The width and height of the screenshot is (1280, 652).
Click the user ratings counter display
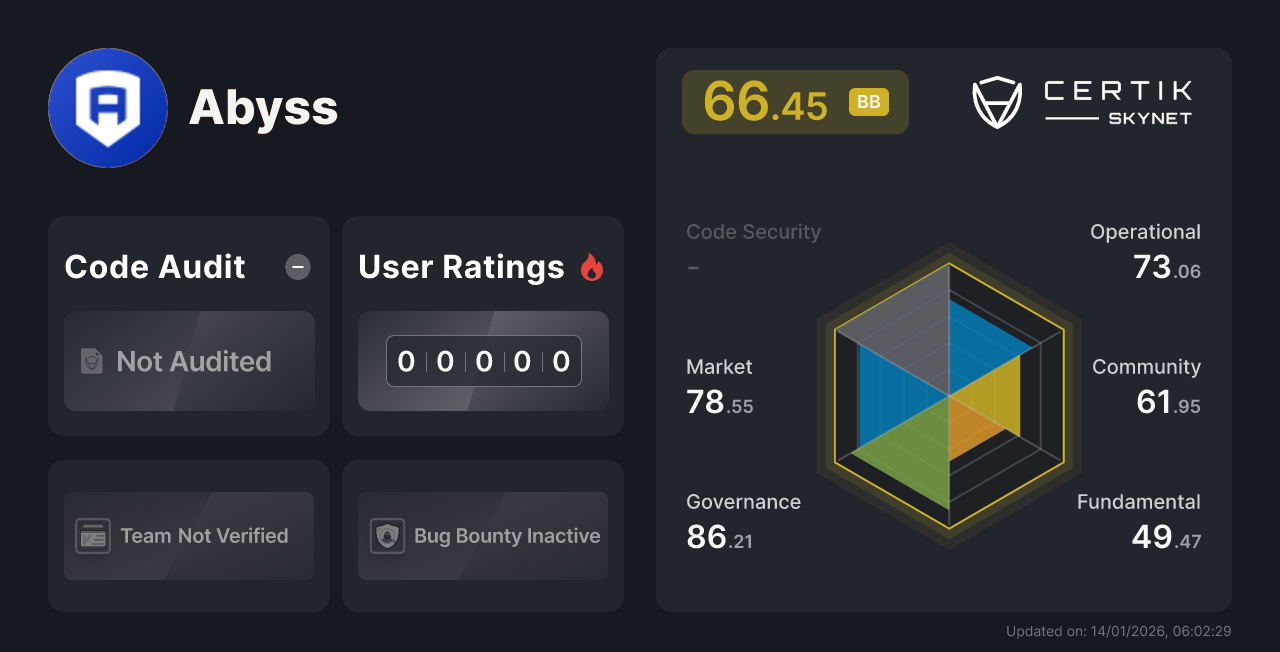[482, 361]
